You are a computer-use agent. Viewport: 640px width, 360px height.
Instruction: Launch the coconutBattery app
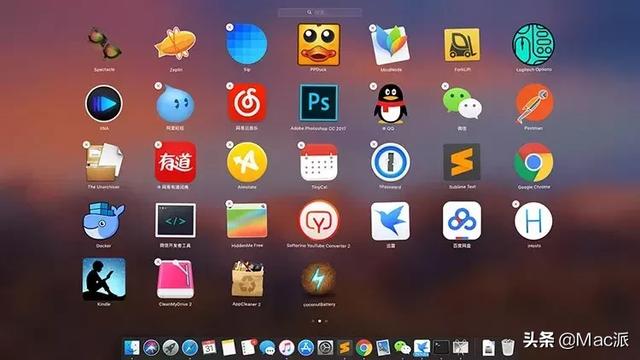(319, 279)
